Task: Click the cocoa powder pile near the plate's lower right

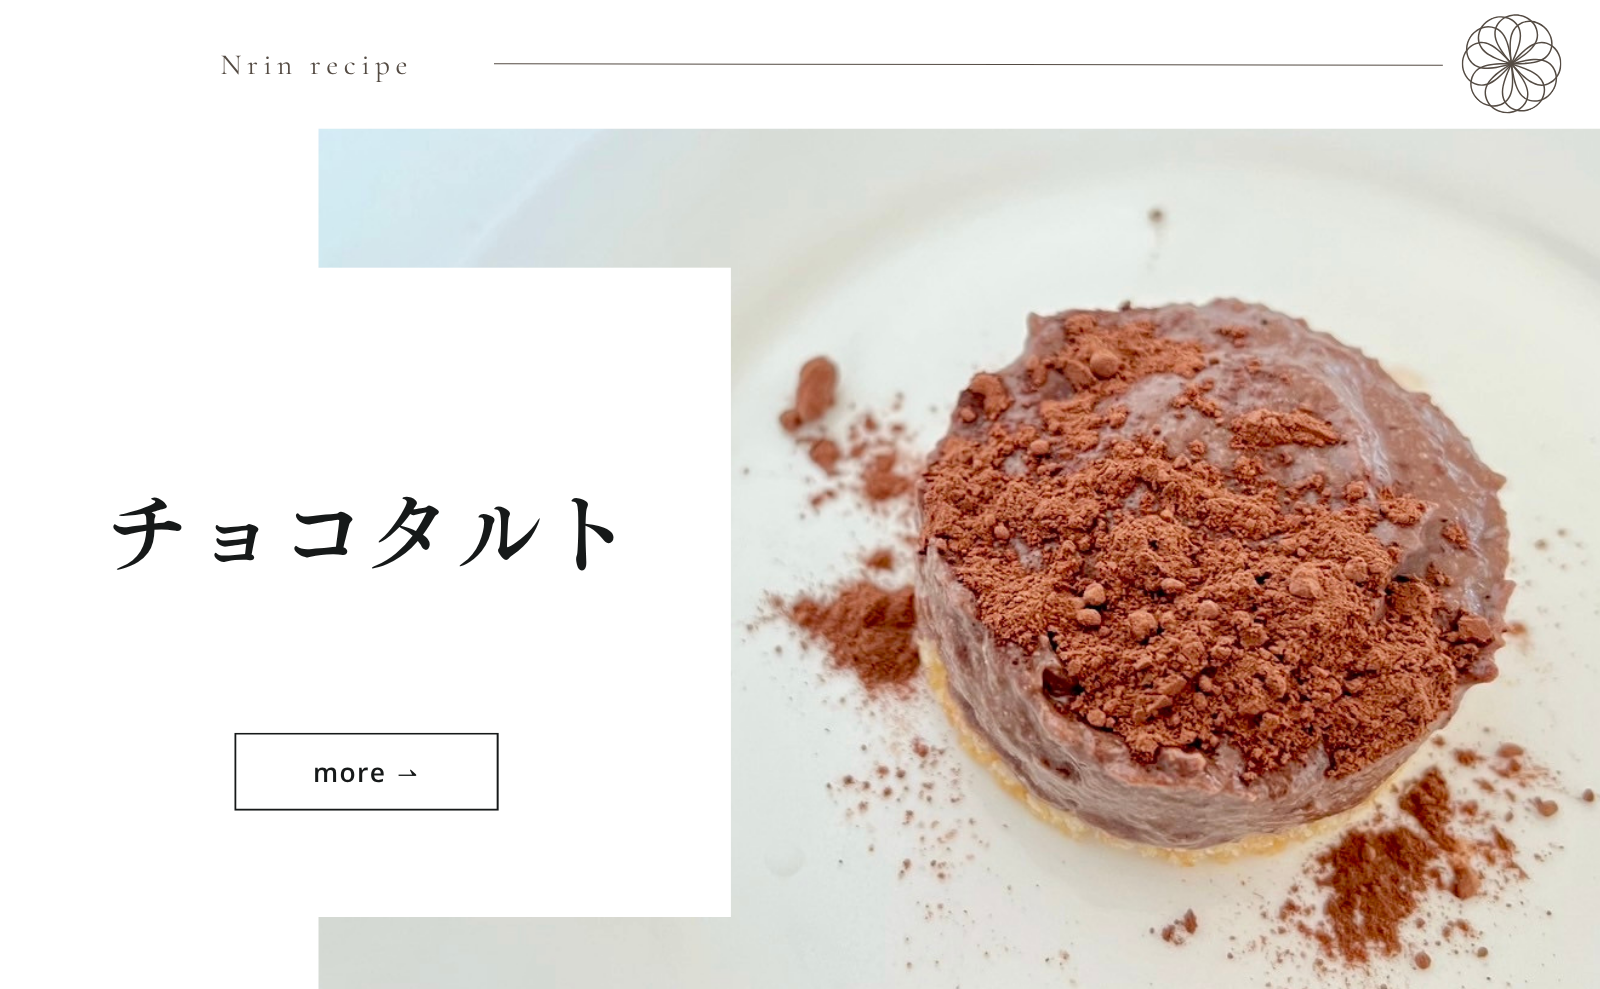Action: 1400,870
